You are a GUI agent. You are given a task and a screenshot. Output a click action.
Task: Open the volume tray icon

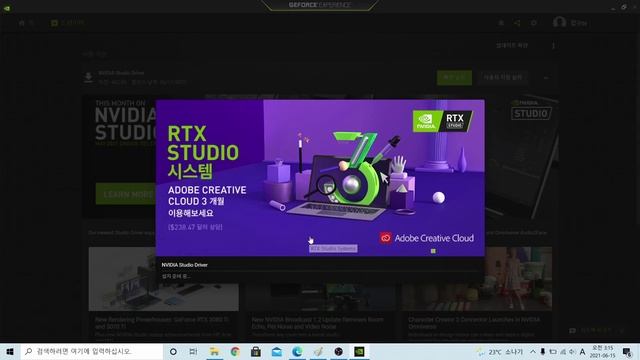click(572, 351)
